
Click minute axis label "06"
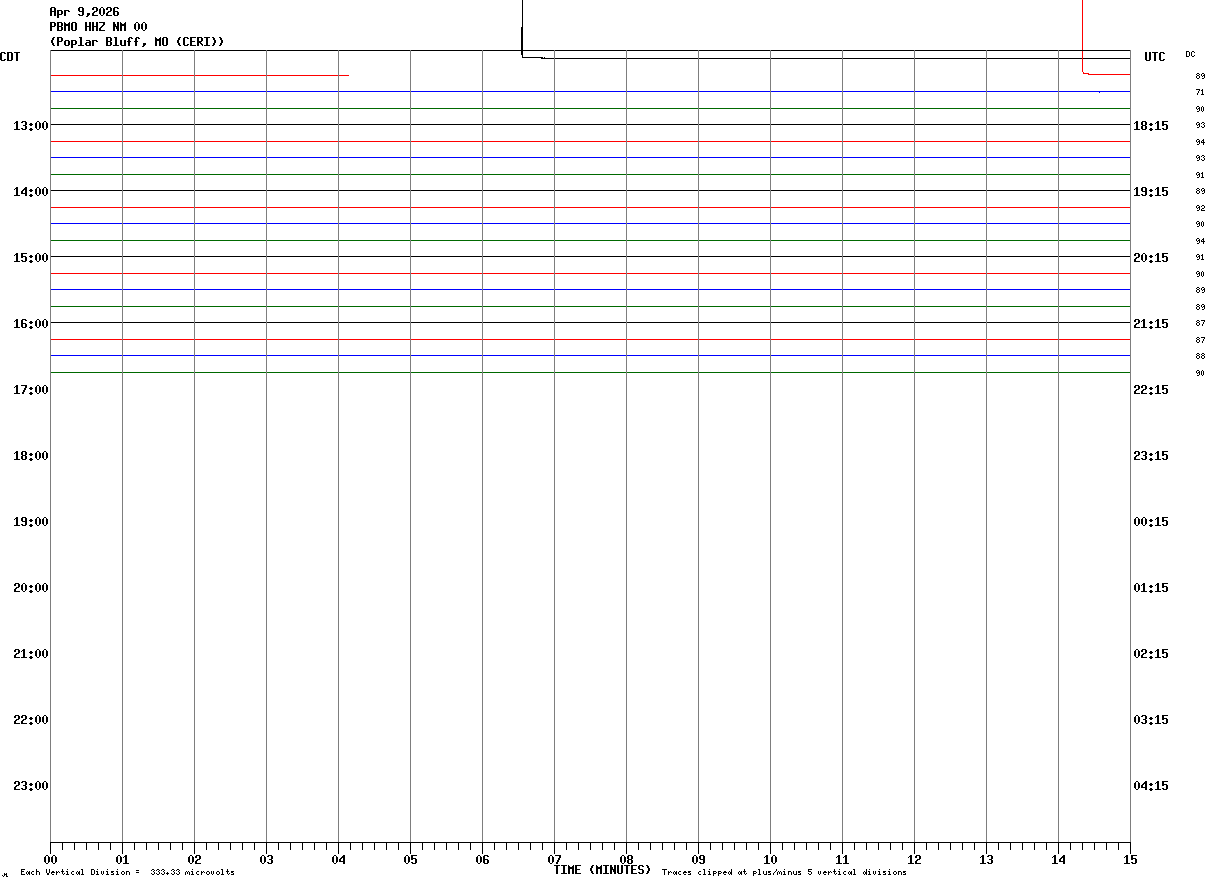pos(482,859)
